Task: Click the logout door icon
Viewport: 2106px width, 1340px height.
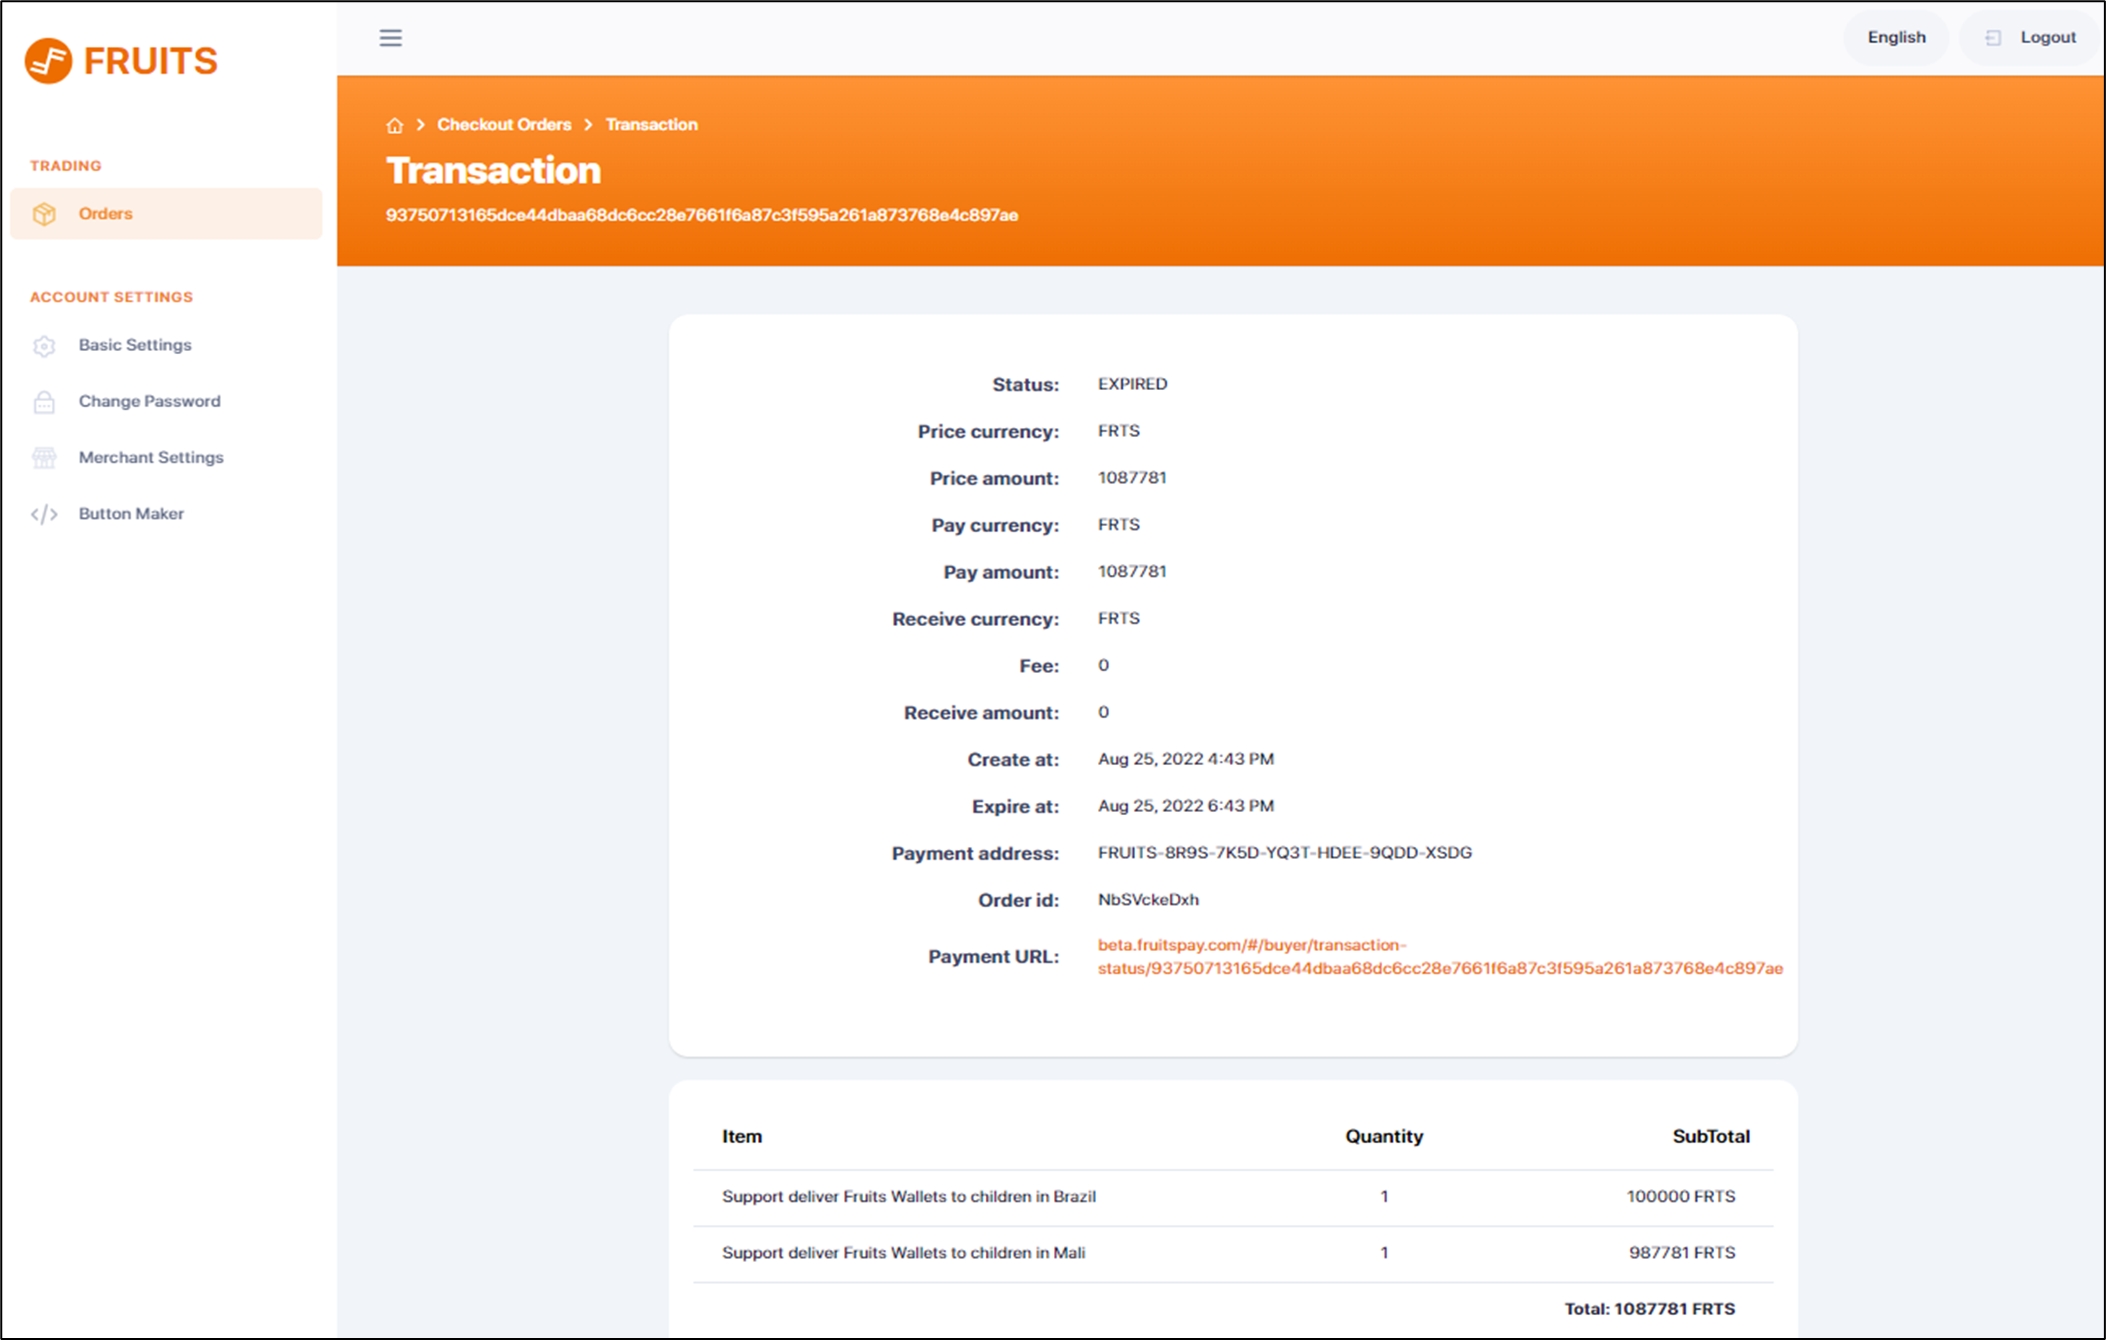Action: 1992,38
